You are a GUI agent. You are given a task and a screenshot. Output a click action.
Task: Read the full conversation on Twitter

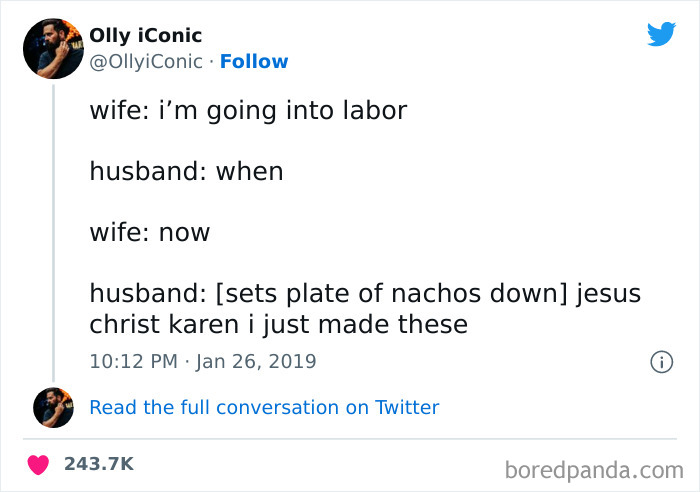tap(264, 407)
